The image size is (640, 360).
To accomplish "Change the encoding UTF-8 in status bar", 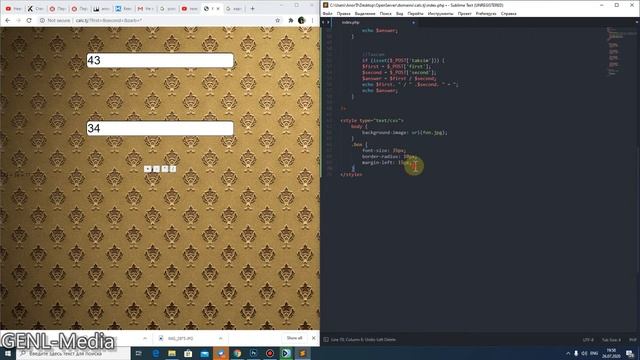I will [588, 340].
